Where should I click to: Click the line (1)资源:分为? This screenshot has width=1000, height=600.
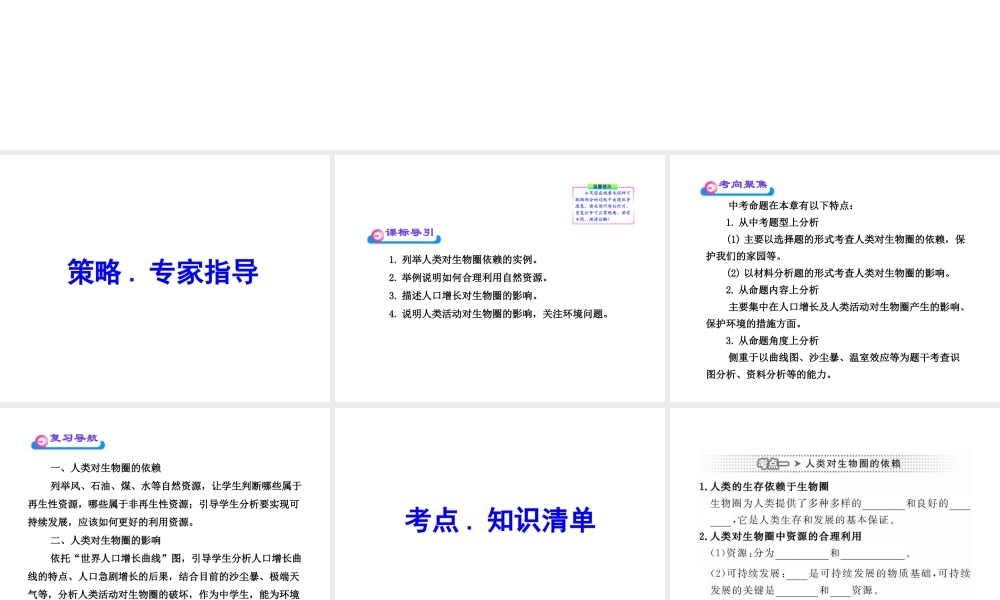point(811,553)
